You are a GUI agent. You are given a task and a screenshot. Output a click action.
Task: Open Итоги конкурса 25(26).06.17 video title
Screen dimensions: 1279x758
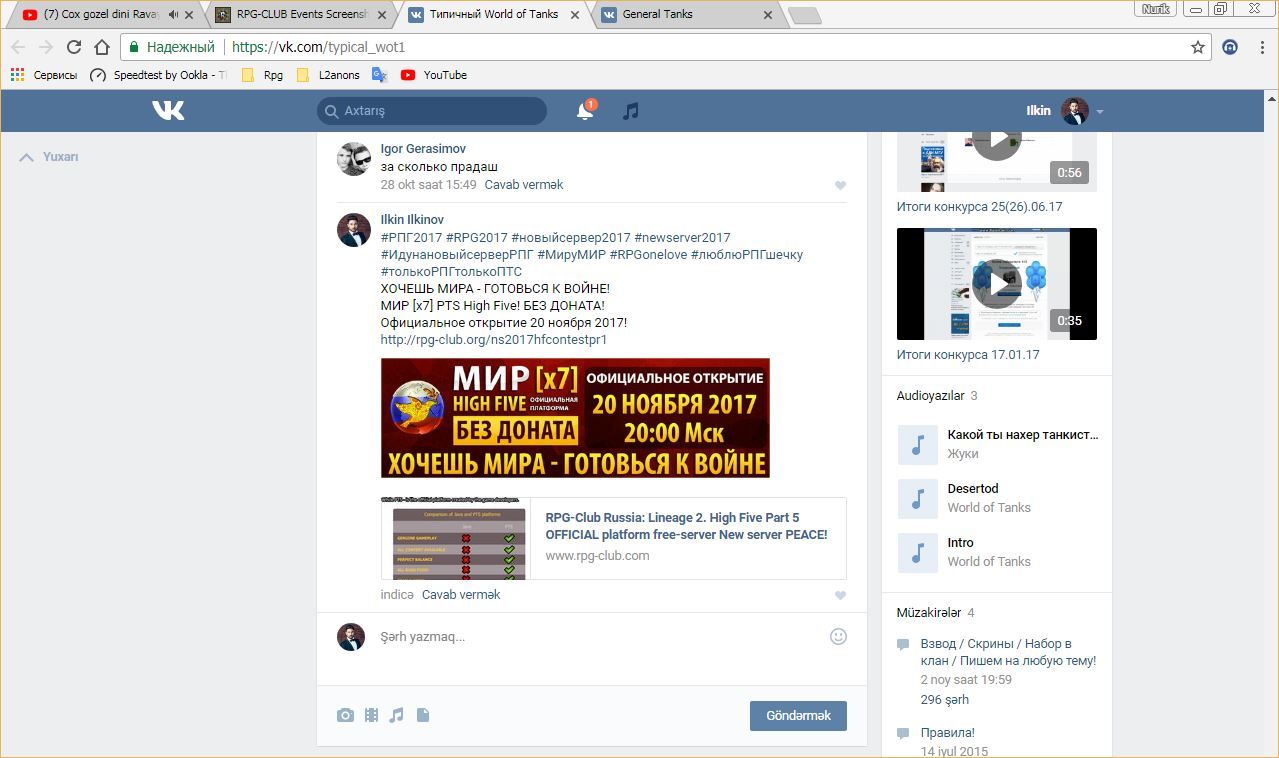click(979, 207)
